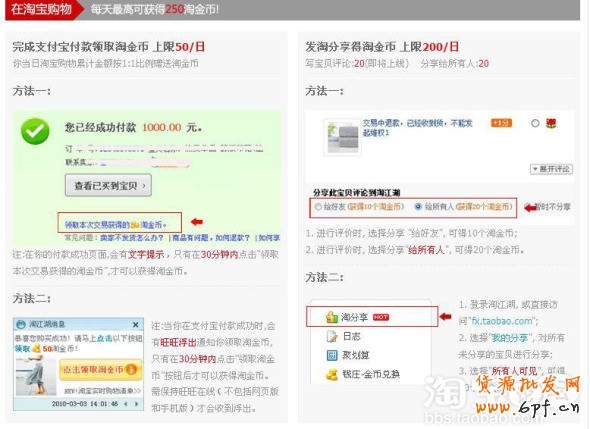Image resolution: width=590 pixels, height=429 pixels.
Task: Click the red flower rating icon
Action: pyautogui.click(x=551, y=123)
